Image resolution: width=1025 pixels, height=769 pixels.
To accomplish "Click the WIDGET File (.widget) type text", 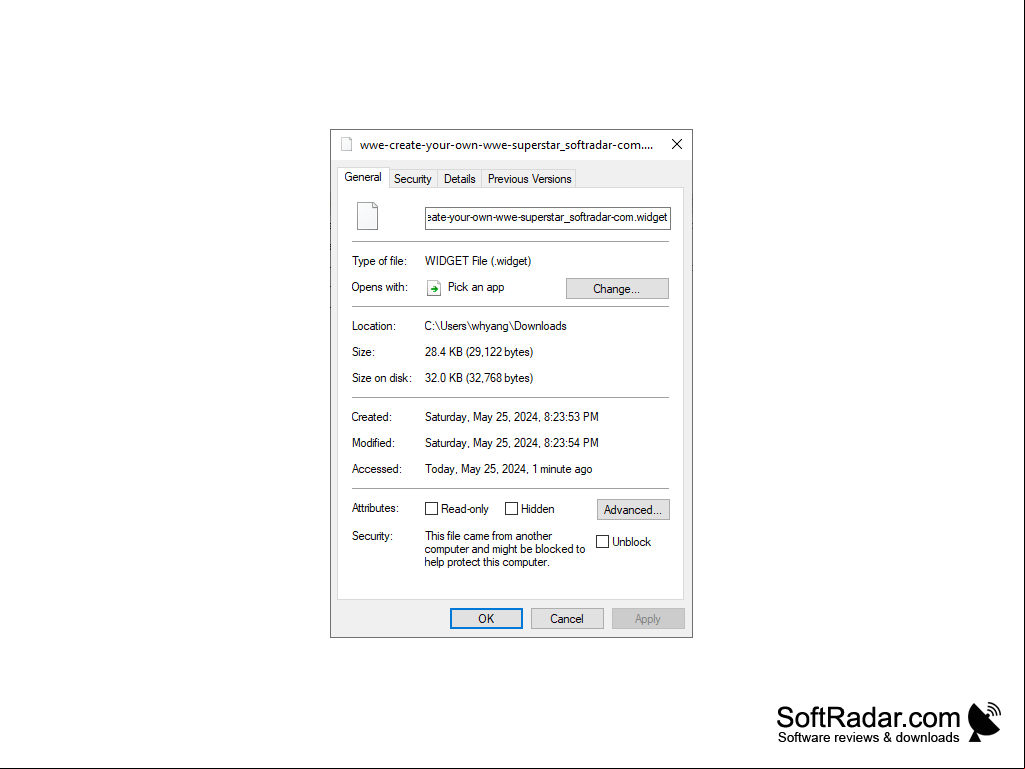I will (x=478, y=261).
